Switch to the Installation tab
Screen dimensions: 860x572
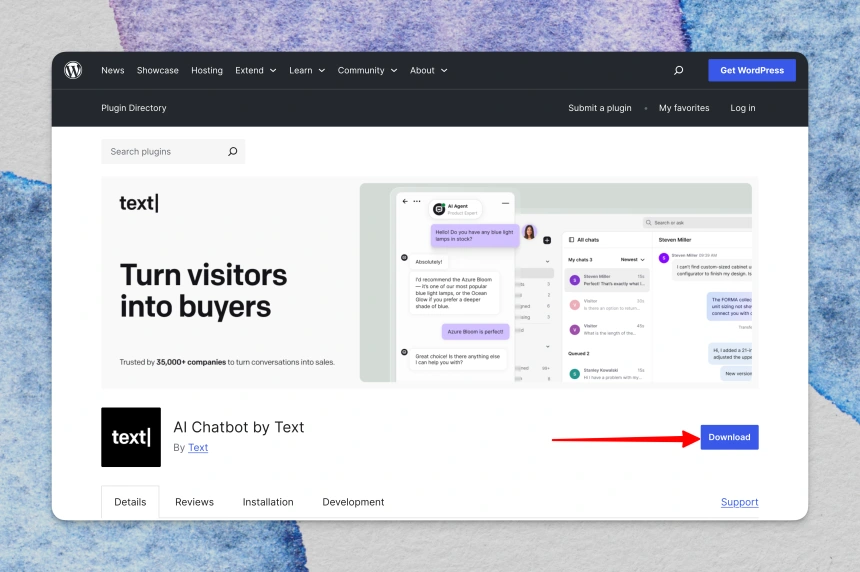pyautogui.click(x=268, y=502)
